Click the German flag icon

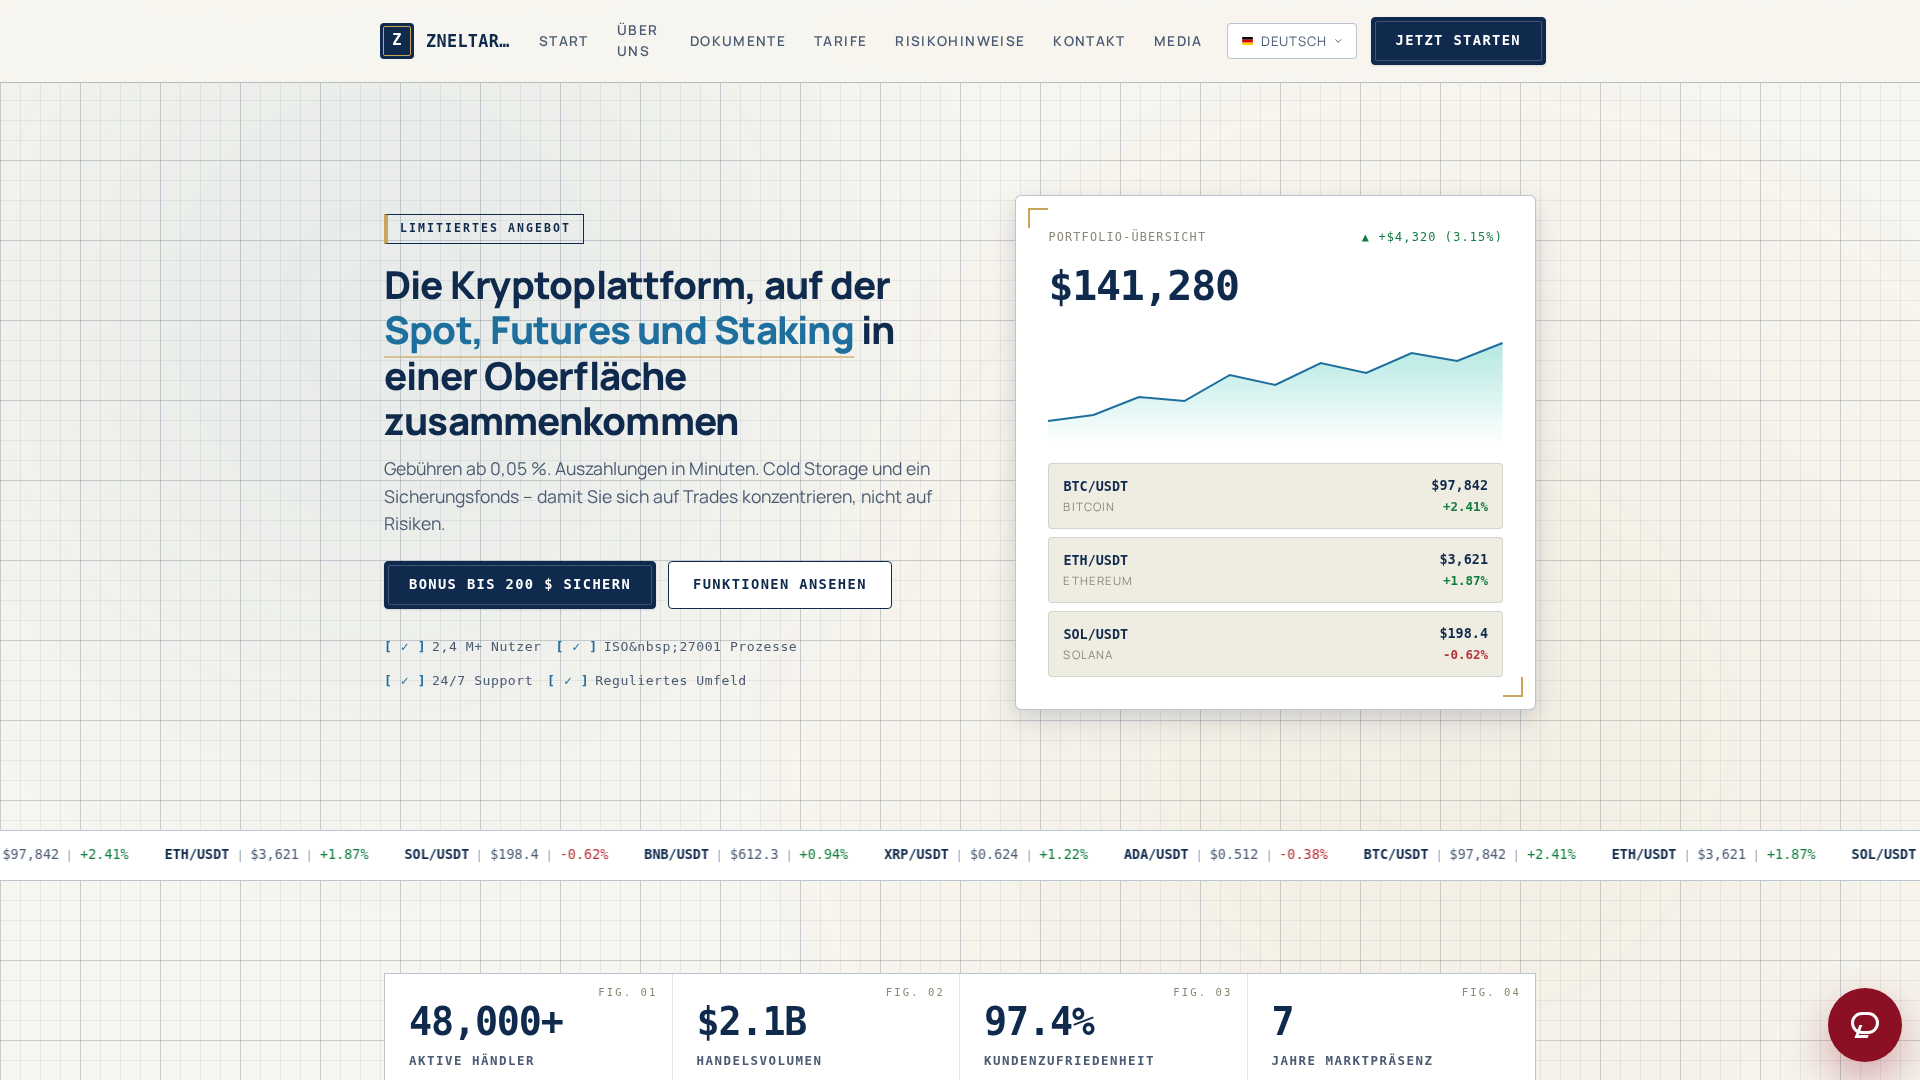coord(1247,41)
